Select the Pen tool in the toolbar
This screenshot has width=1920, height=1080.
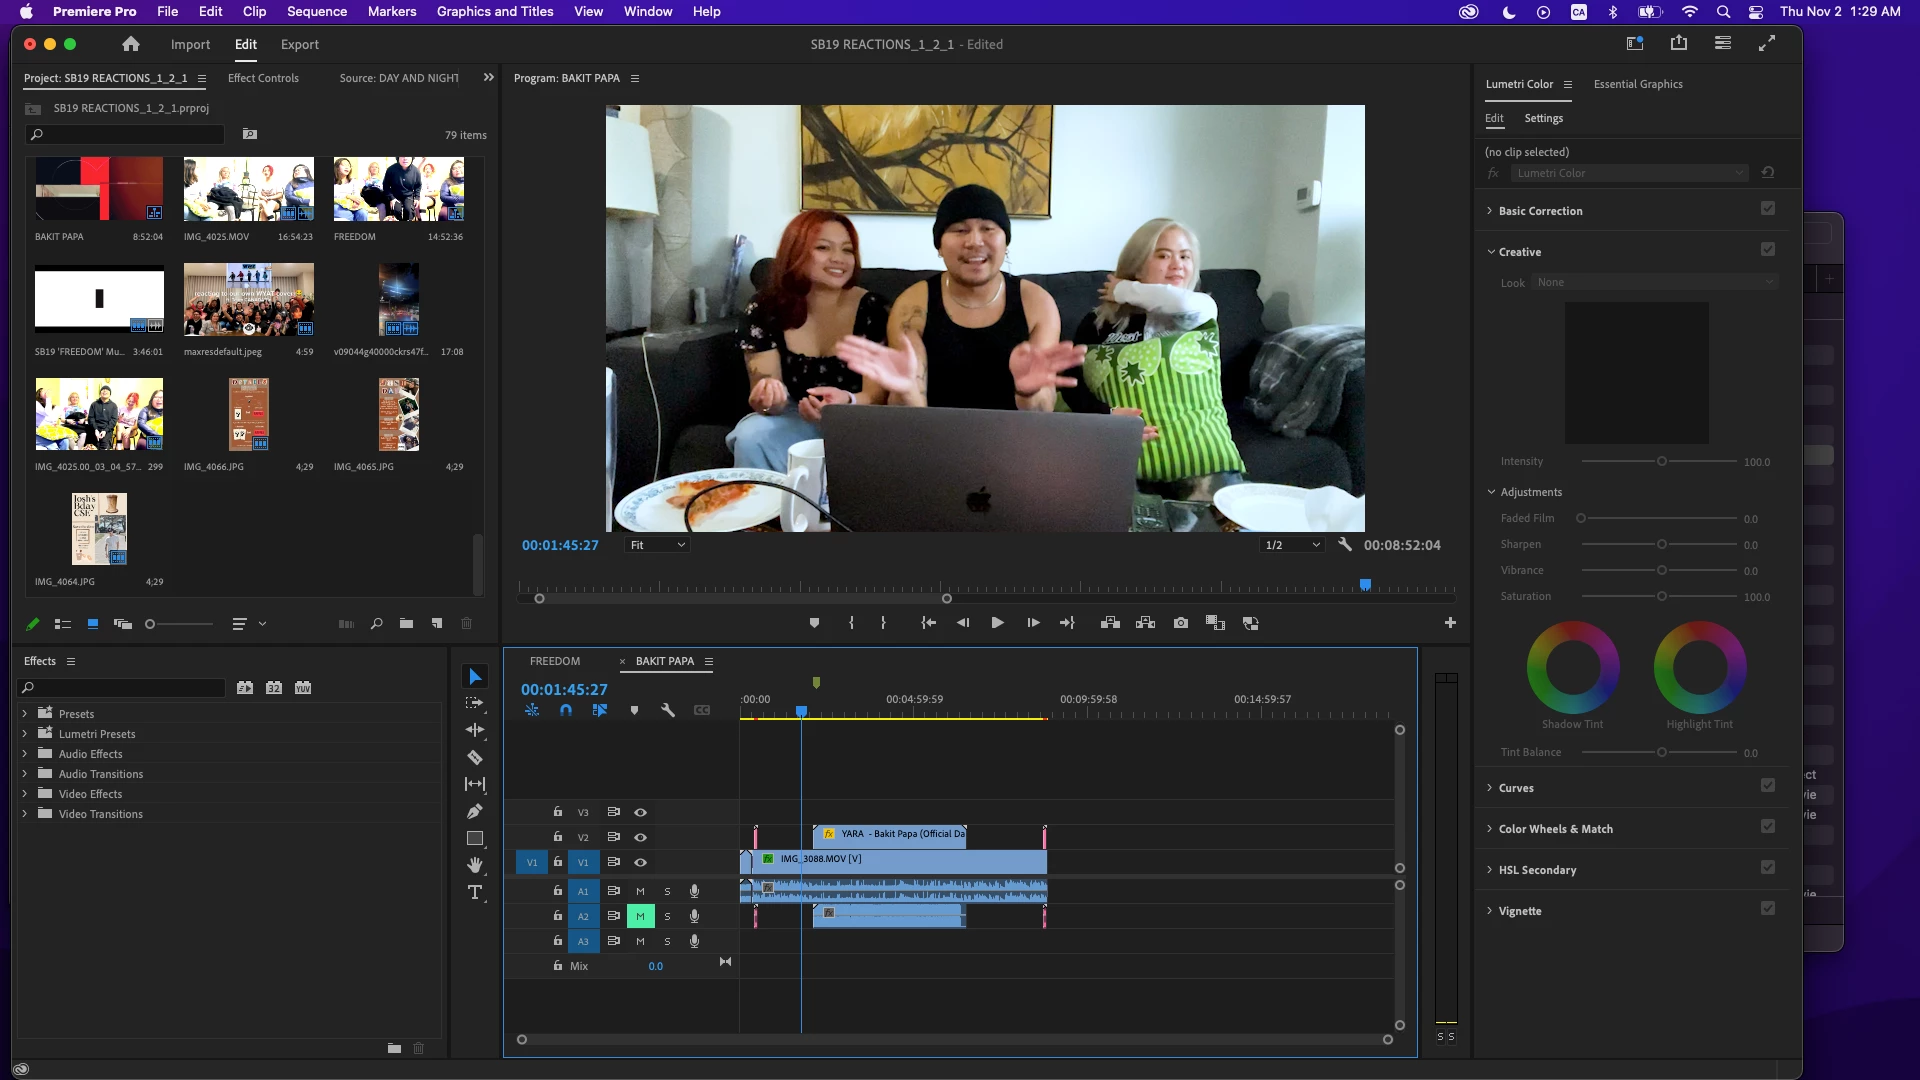475,811
